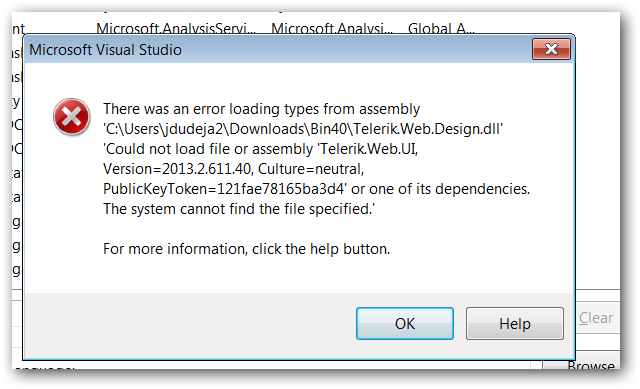
Task: Click the 'Could not load file or assembly' line
Action: point(260,149)
